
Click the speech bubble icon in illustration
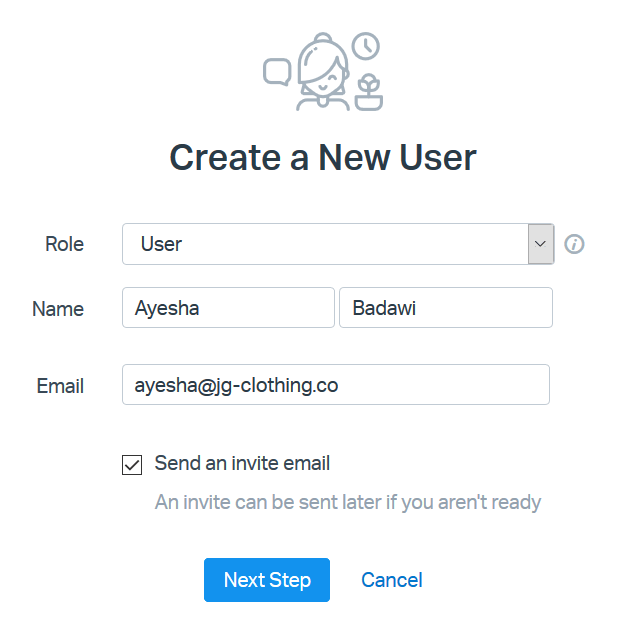(x=277, y=71)
